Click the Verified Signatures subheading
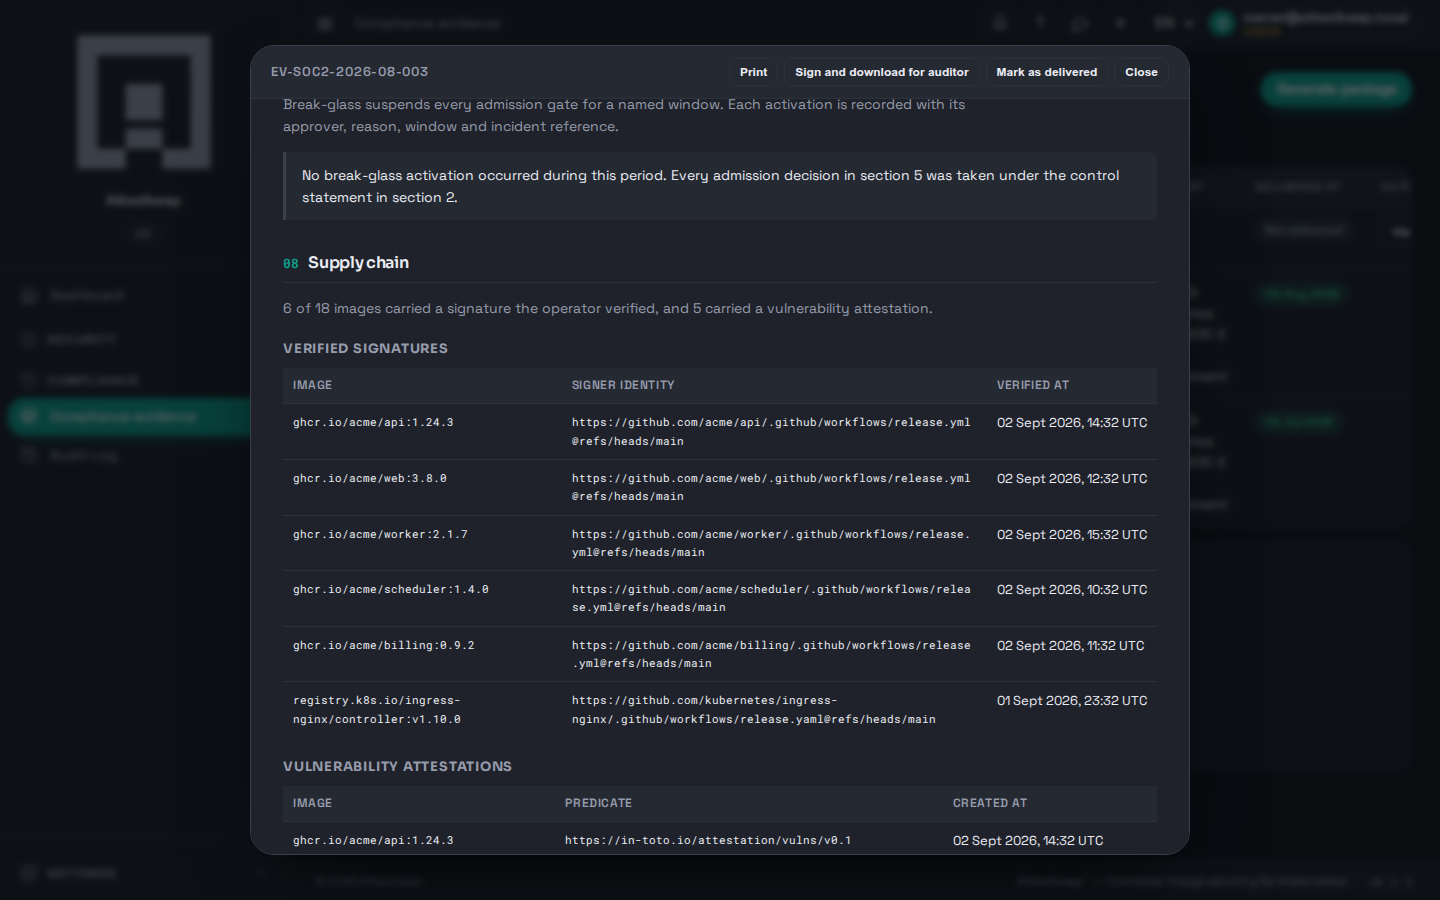The image size is (1440, 900). [x=365, y=348]
